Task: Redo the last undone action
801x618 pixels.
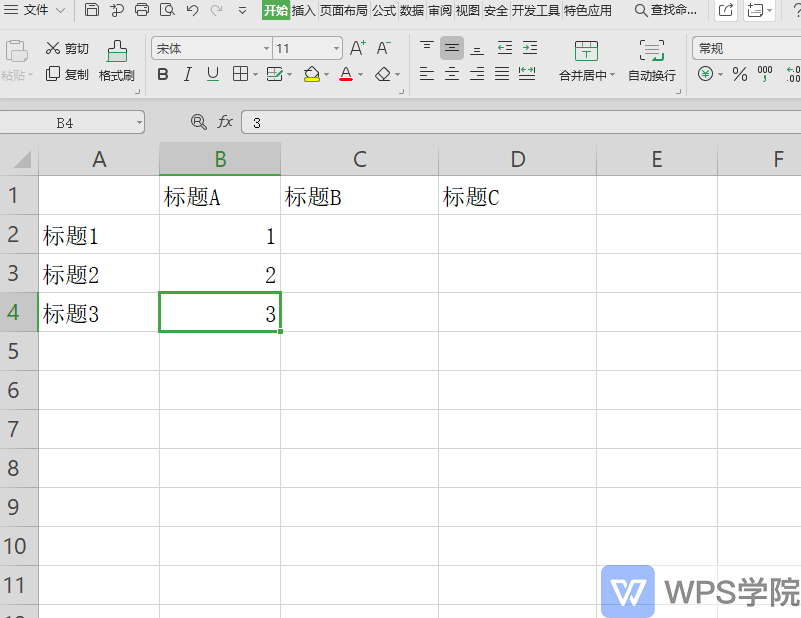Action: (217, 10)
